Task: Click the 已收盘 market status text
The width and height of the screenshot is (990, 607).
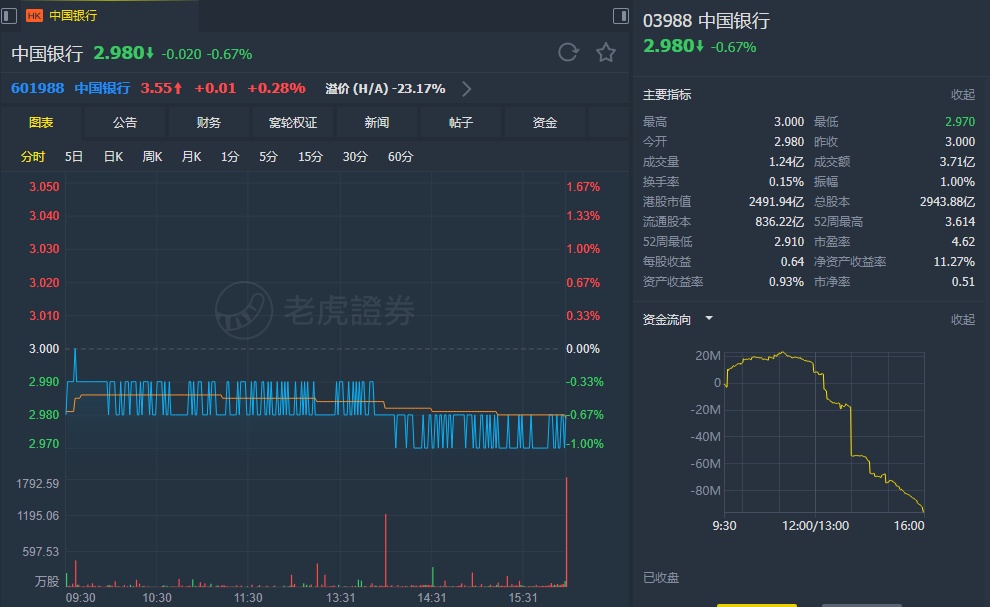Action: pos(661,577)
